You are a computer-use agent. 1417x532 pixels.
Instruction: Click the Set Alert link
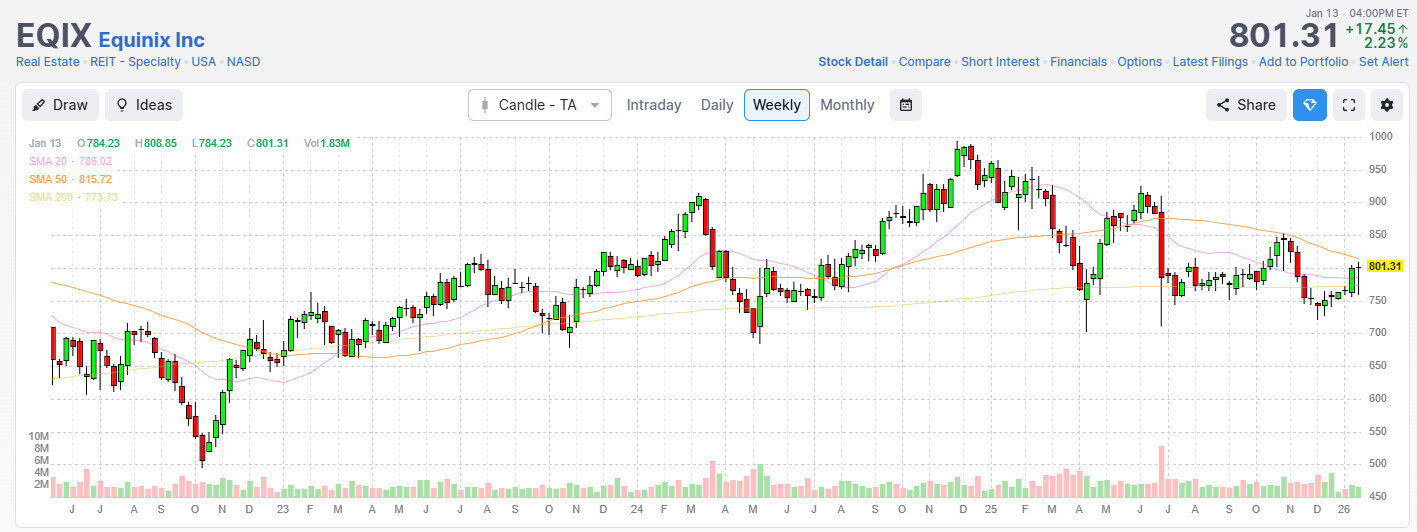[1384, 62]
